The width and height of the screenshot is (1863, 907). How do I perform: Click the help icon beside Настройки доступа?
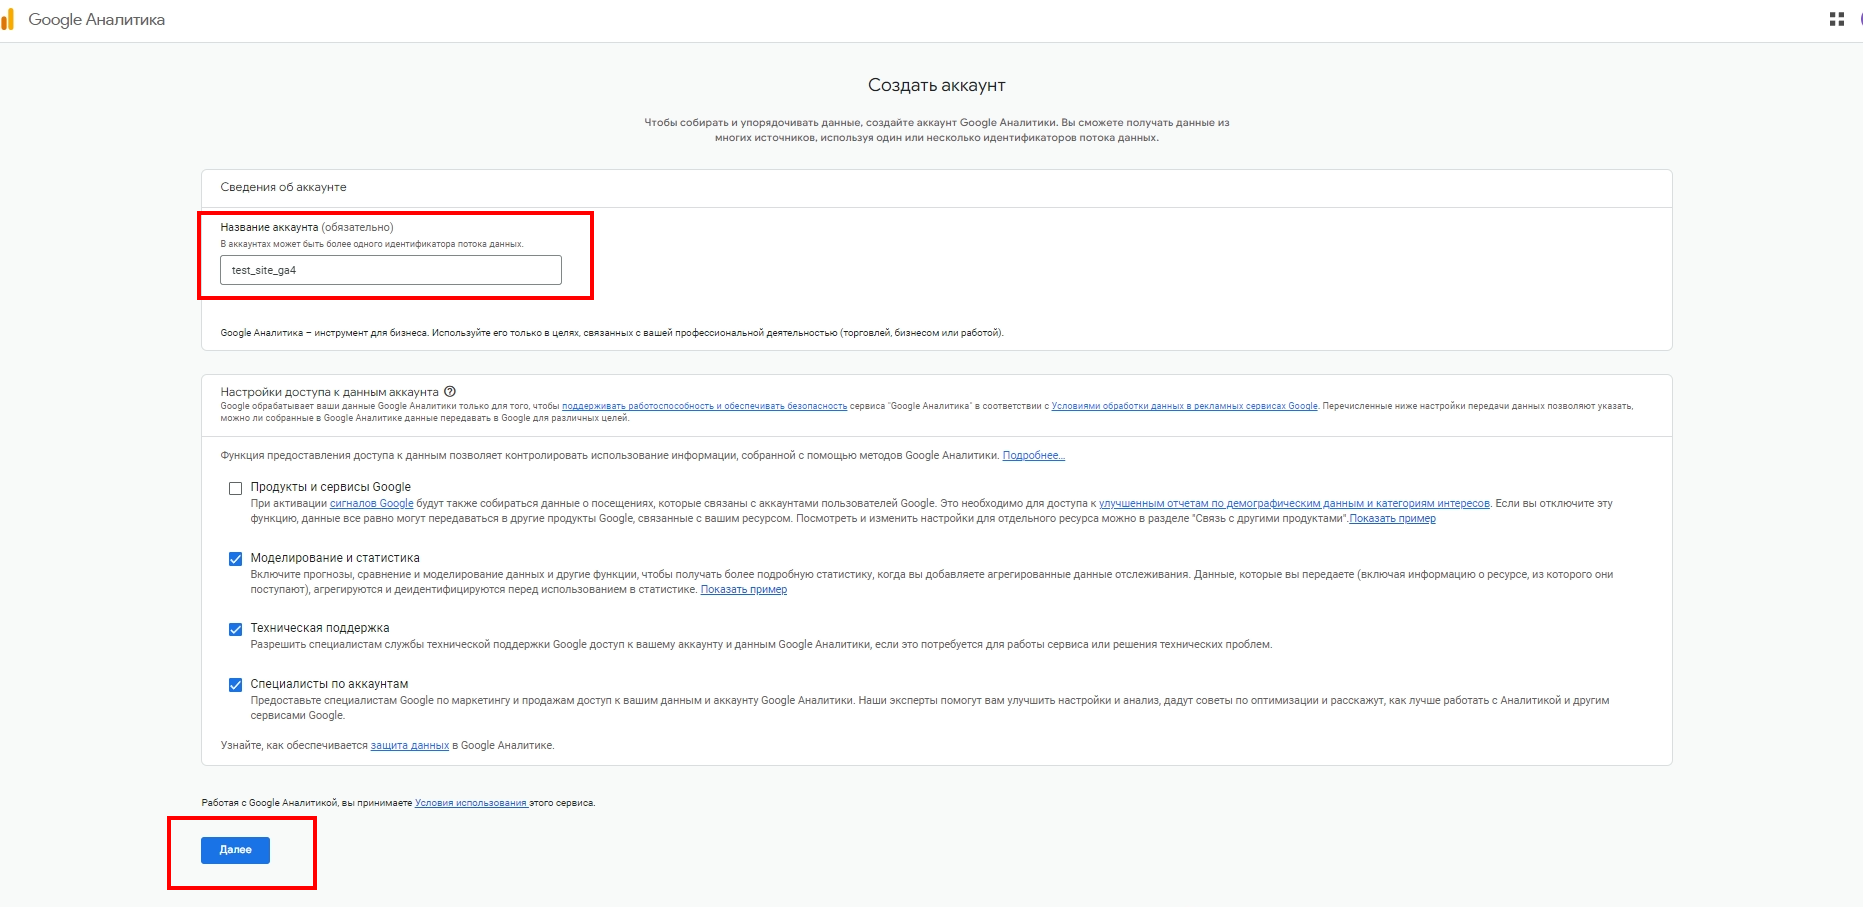click(x=450, y=391)
